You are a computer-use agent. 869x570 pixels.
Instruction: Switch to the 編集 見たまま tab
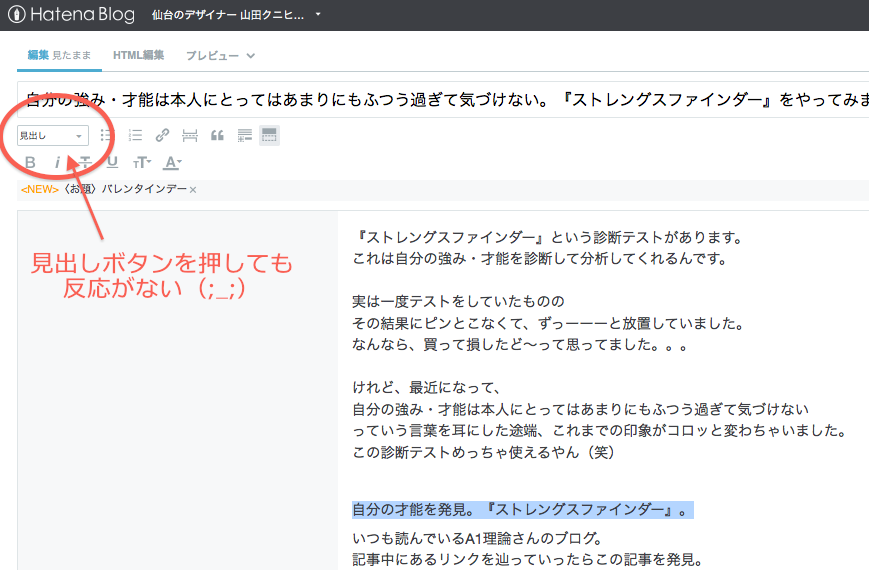pos(59,55)
